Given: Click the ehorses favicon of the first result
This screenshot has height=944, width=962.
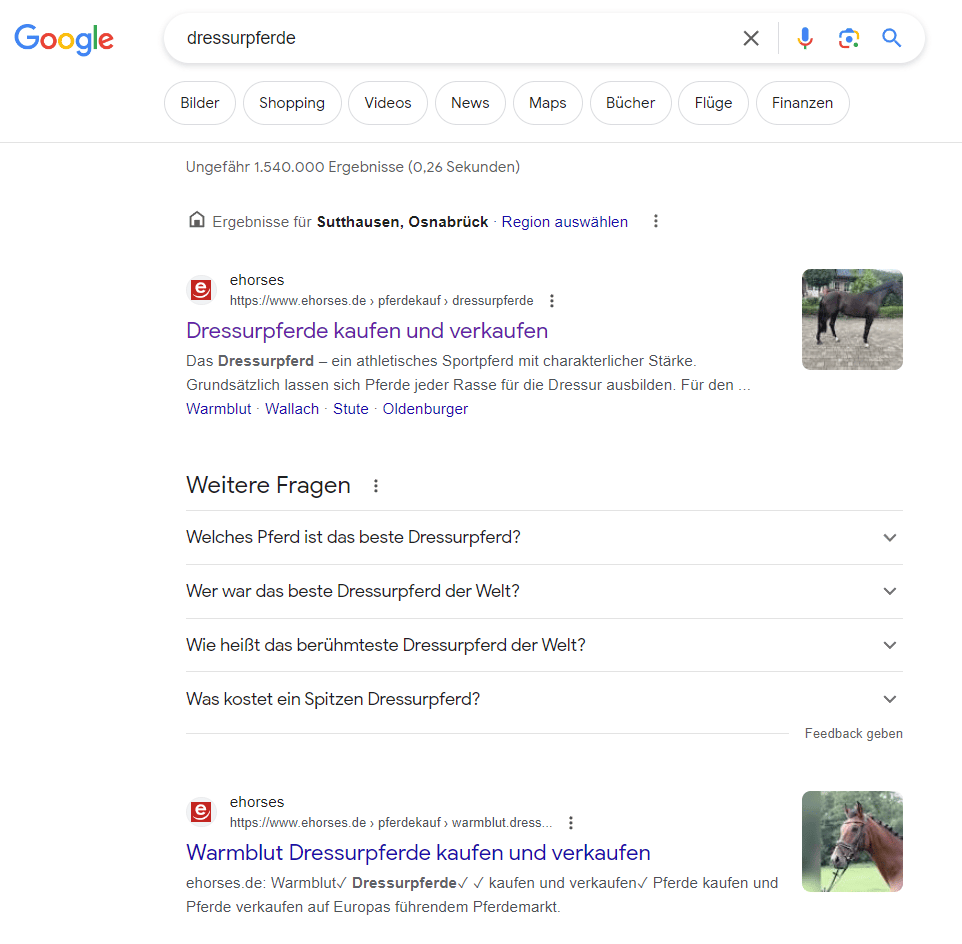Looking at the screenshot, I should pyautogui.click(x=201, y=289).
